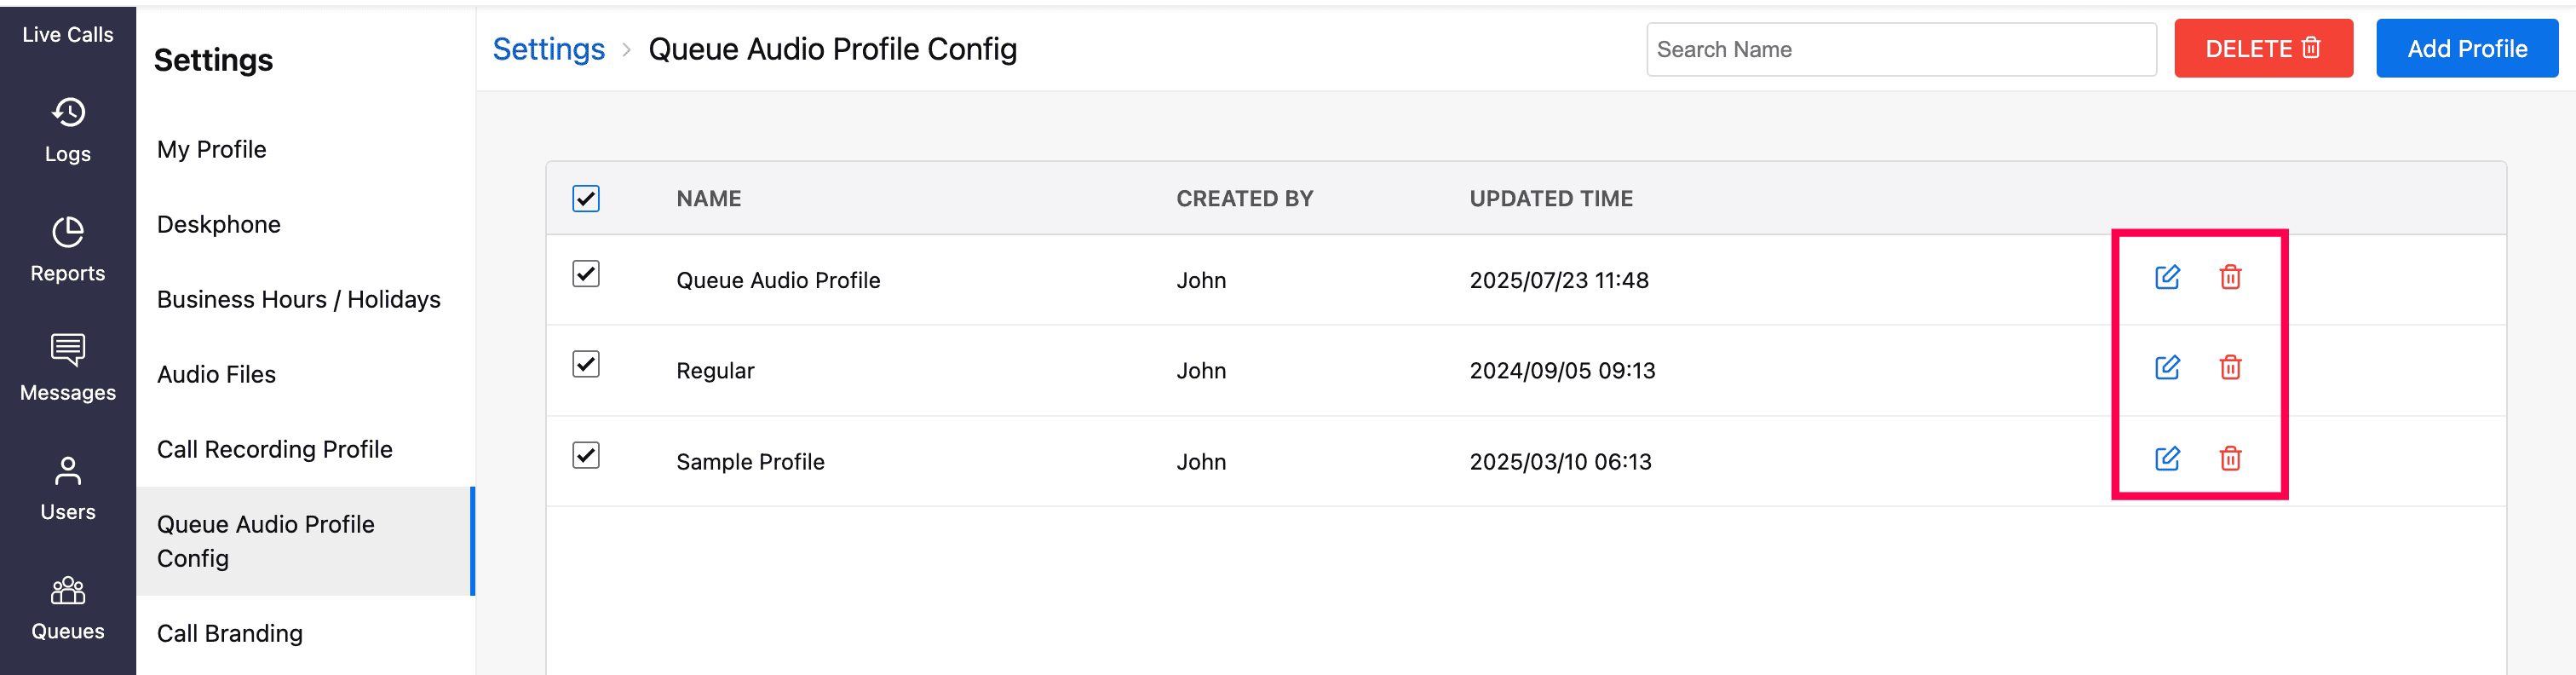Edit the Regular profile row
Screen dimensions: 2576x675
coord(2167,367)
